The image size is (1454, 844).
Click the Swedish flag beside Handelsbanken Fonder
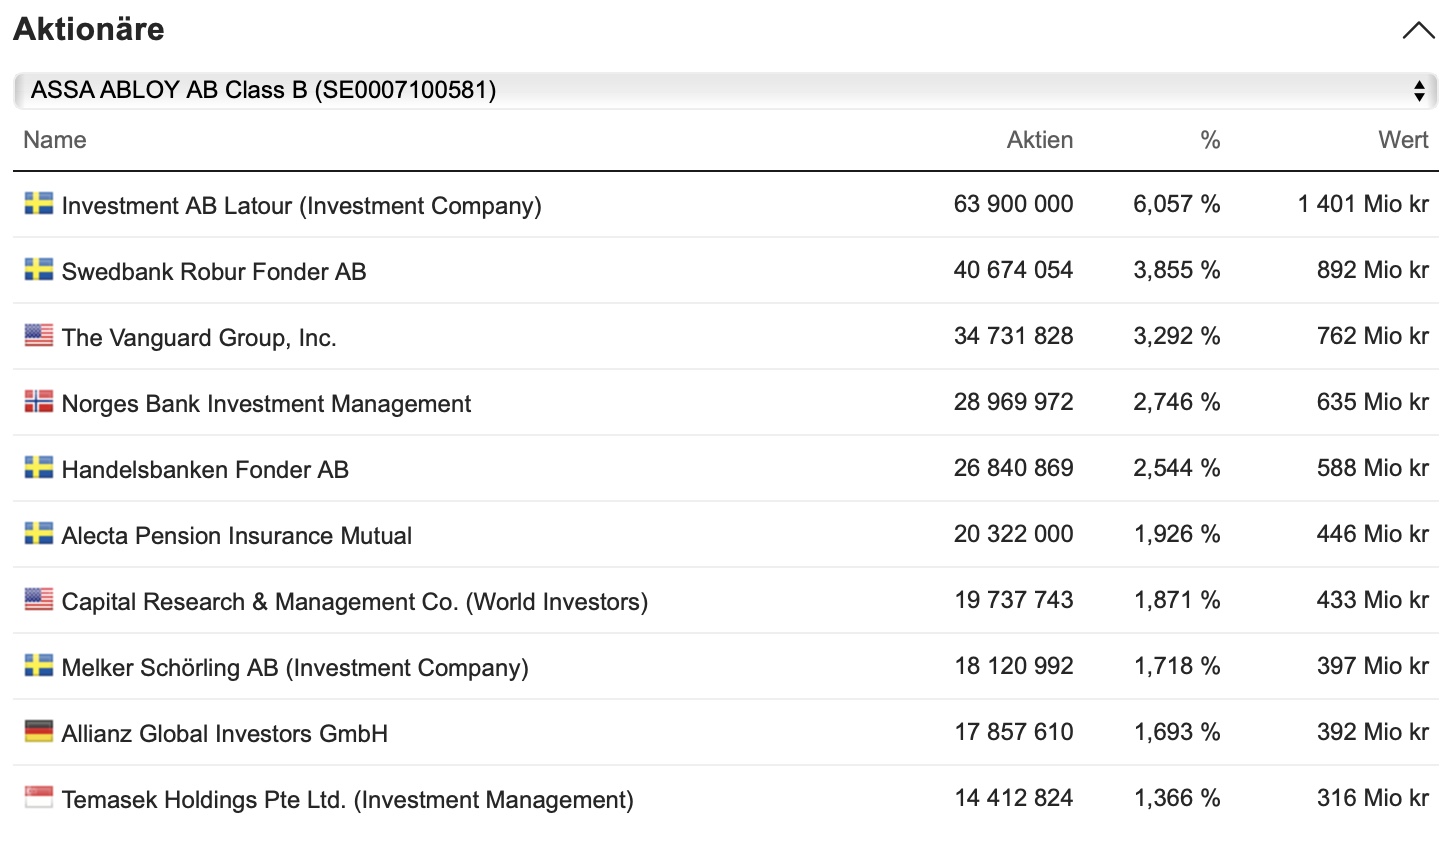39,468
